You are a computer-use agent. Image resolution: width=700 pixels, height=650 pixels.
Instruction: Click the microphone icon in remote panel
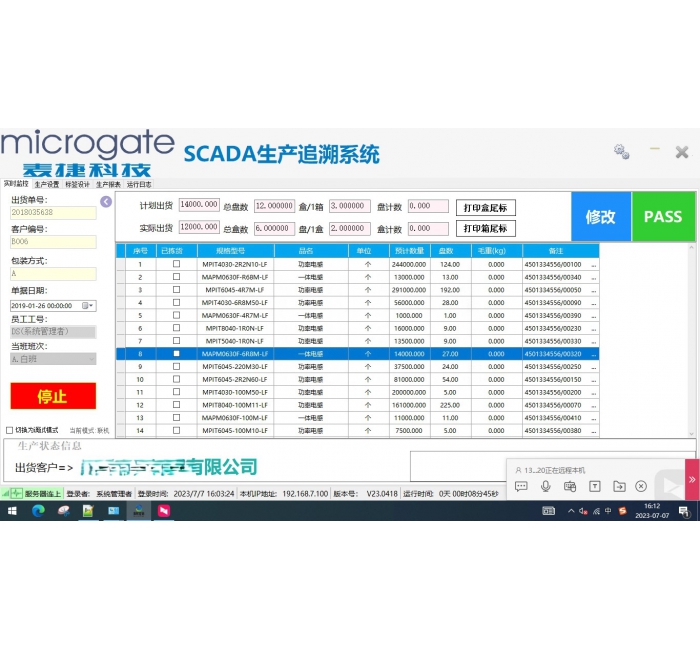(x=546, y=486)
